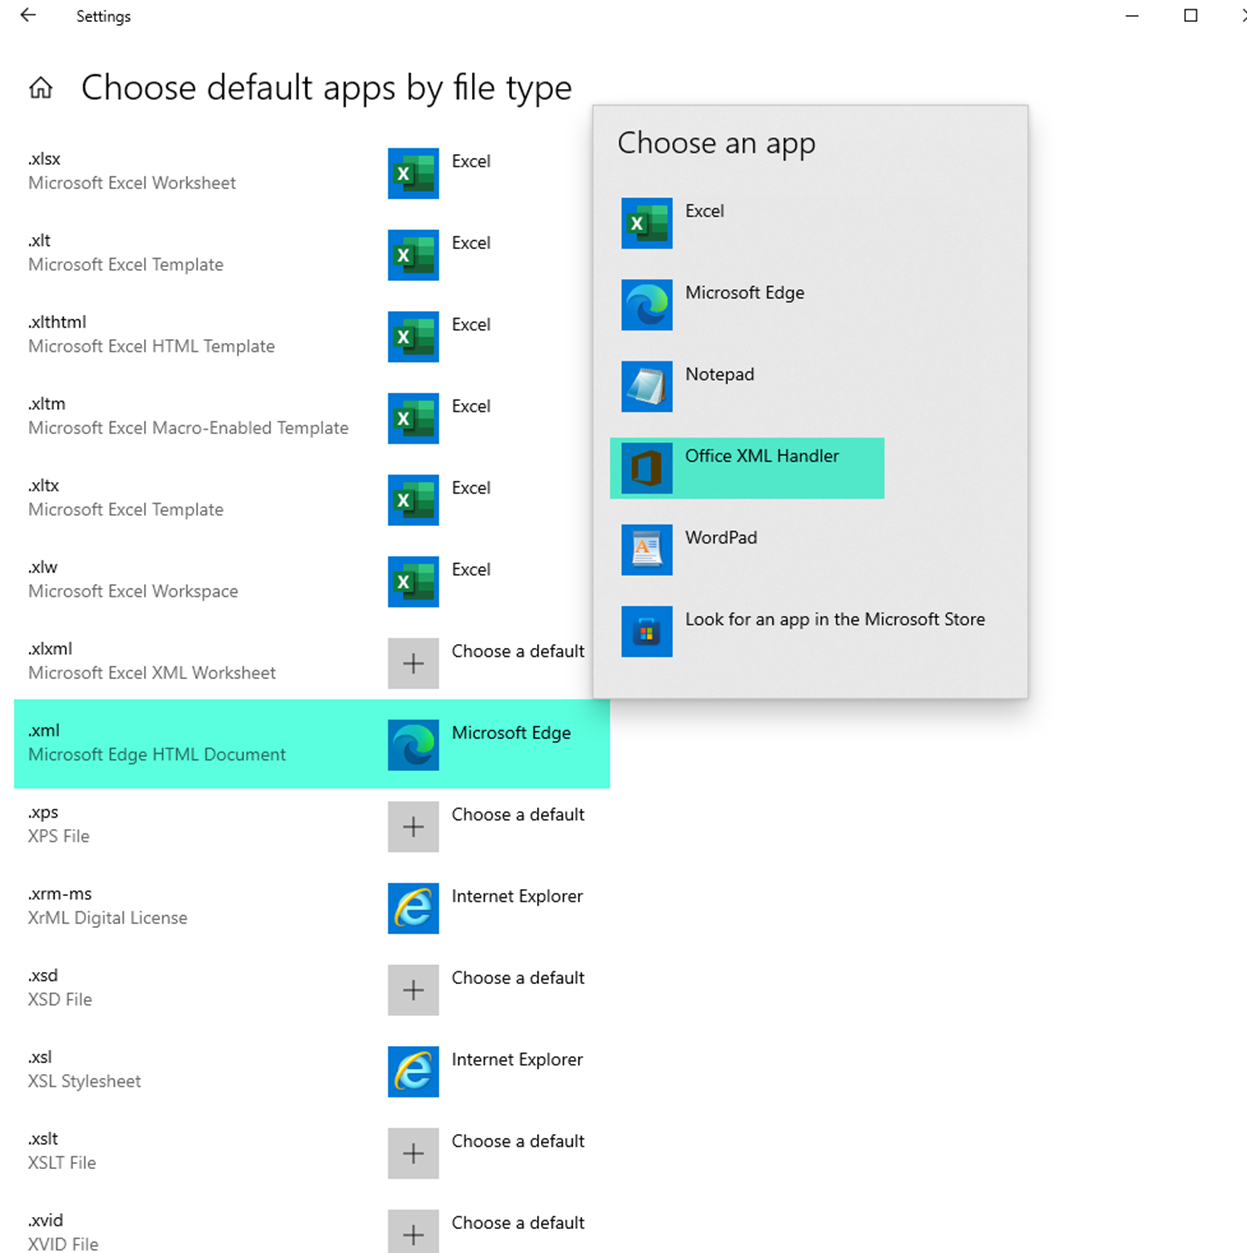Open the Settings home icon
The image size is (1247, 1253).
41,88
